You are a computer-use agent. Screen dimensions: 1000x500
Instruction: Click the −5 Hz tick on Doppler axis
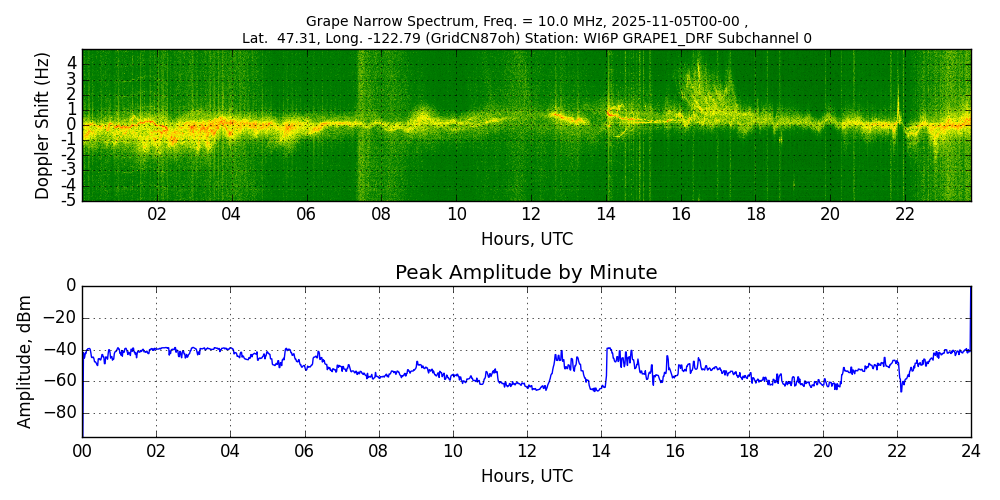(68, 200)
